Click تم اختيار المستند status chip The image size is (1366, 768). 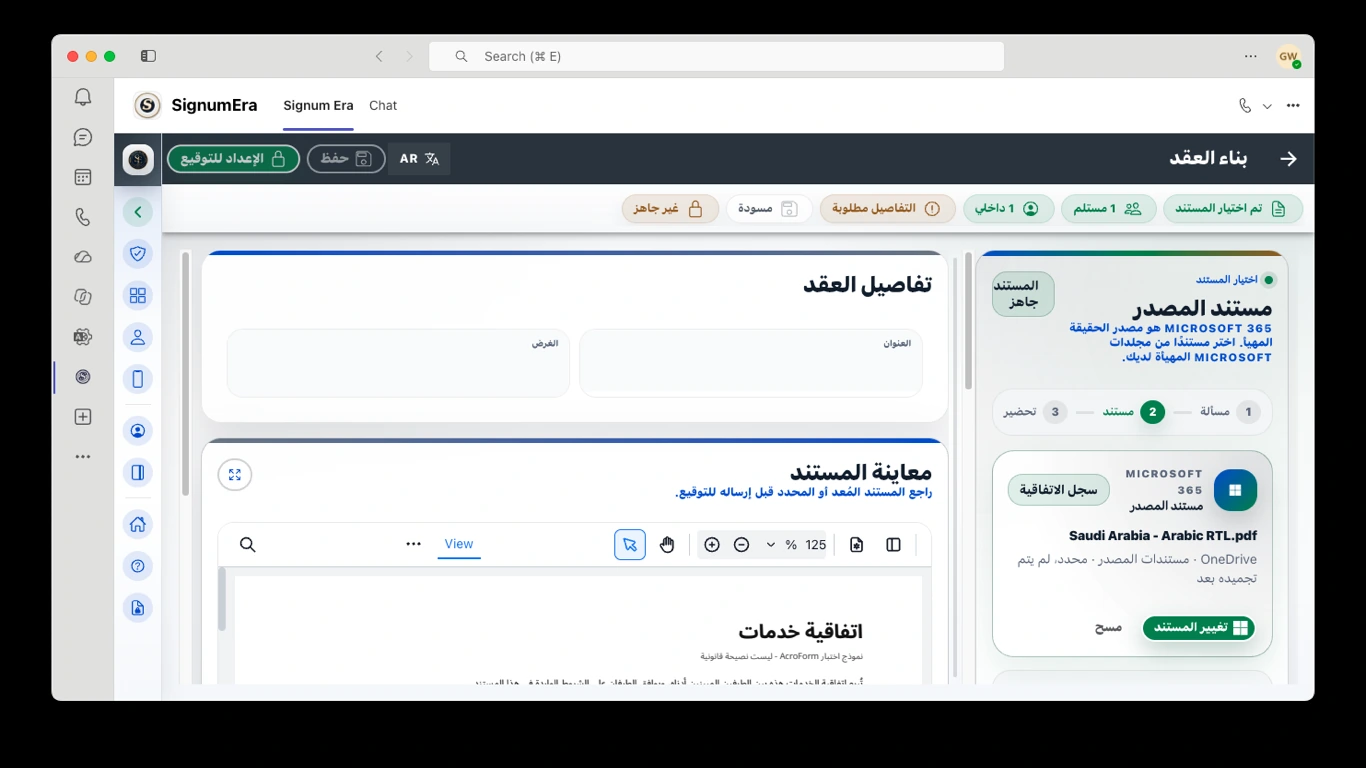tap(1232, 209)
